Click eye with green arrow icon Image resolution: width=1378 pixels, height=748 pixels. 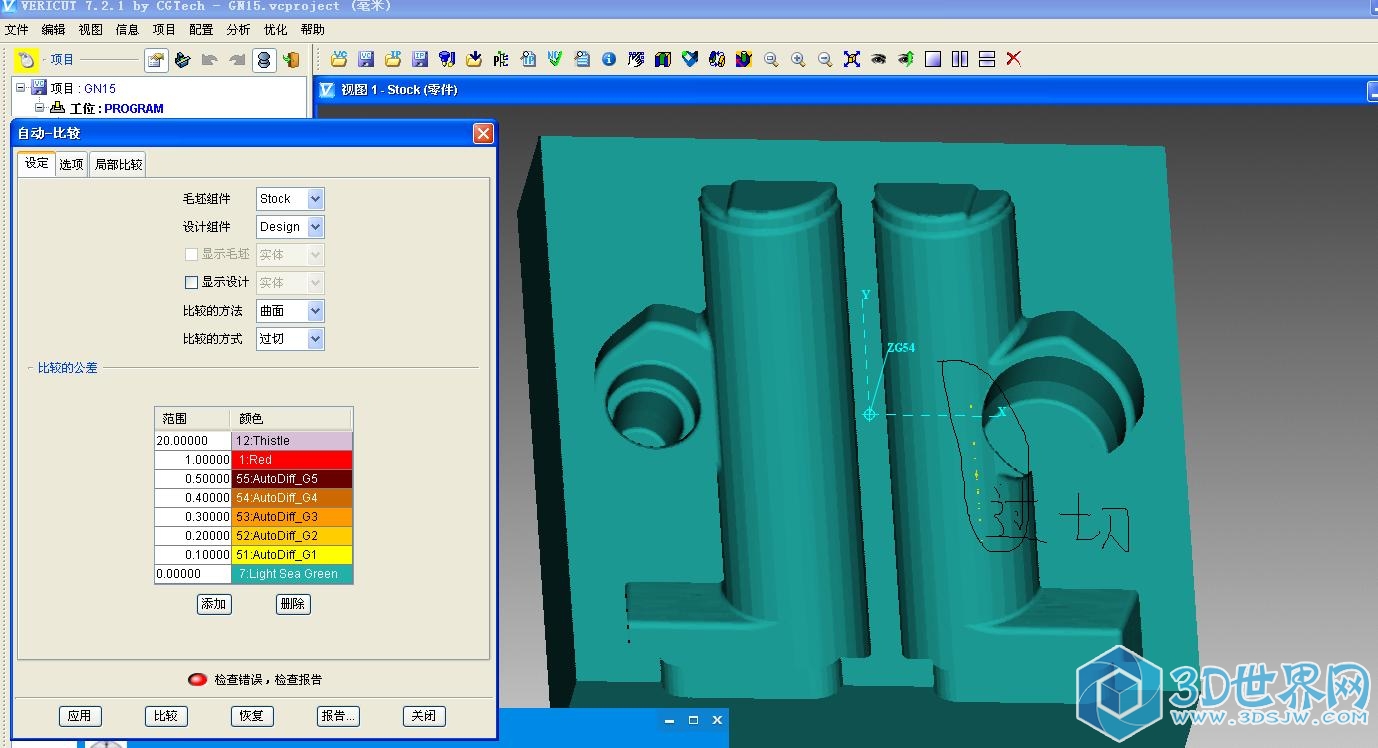[905, 59]
